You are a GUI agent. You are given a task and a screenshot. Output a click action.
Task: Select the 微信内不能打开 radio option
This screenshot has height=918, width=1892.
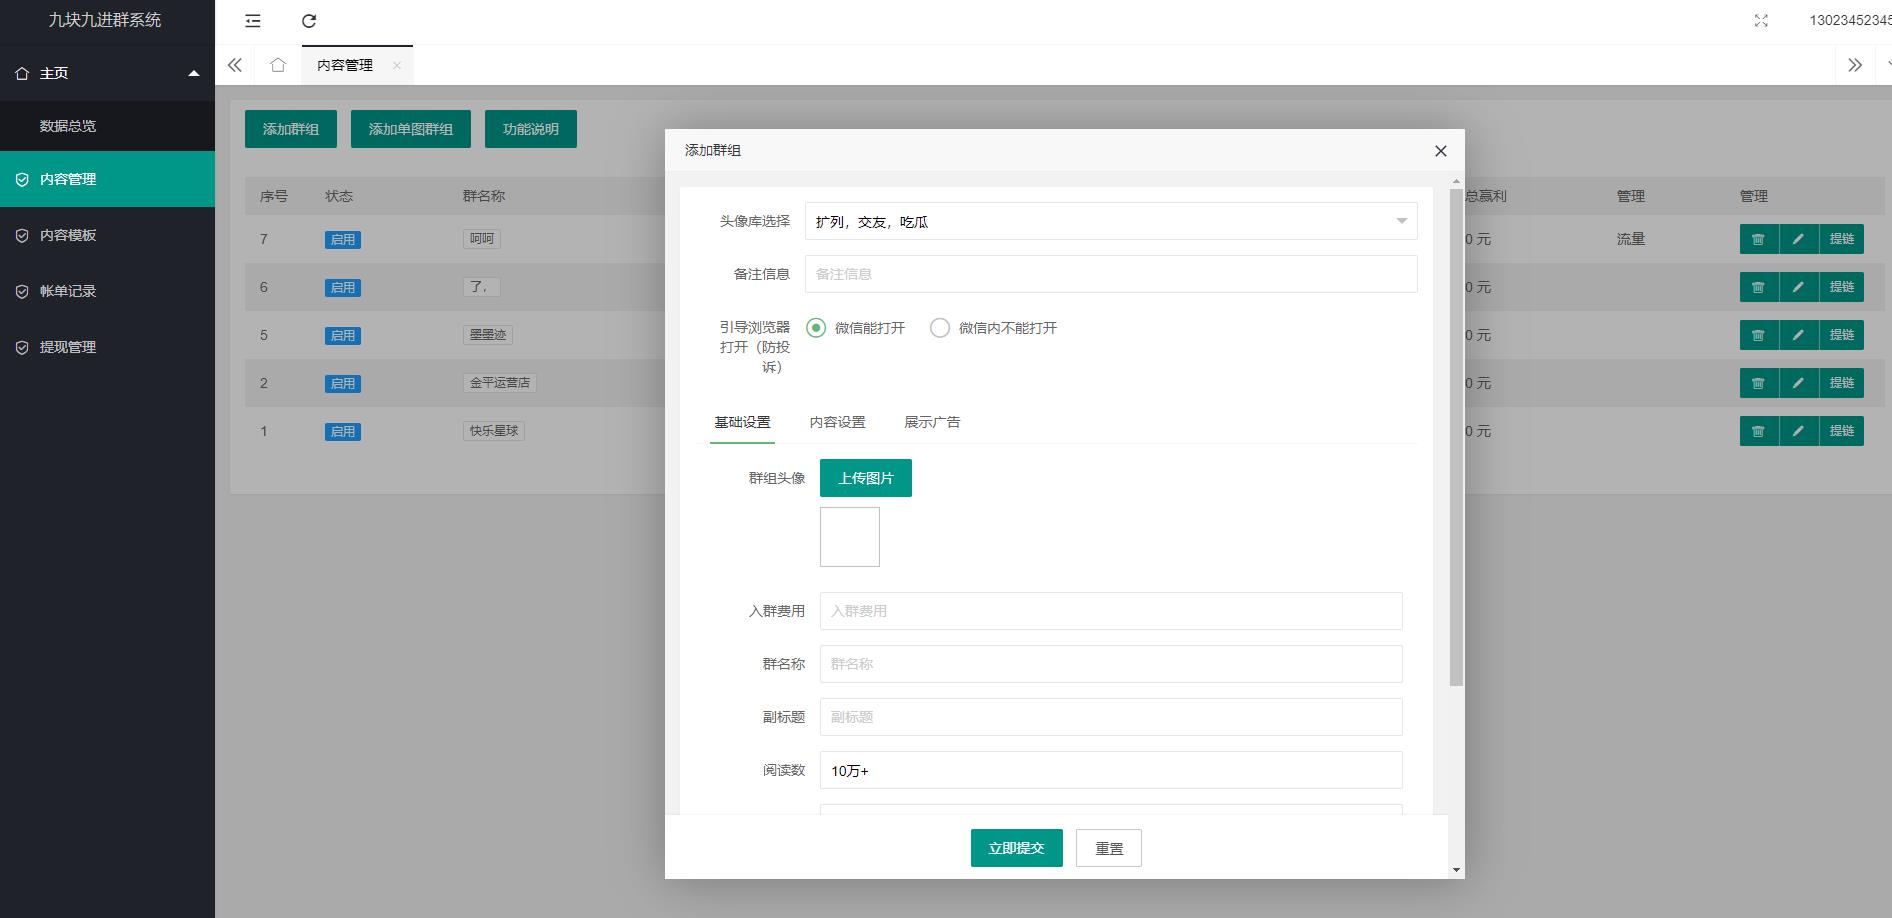pyautogui.click(x=940, y=328)
